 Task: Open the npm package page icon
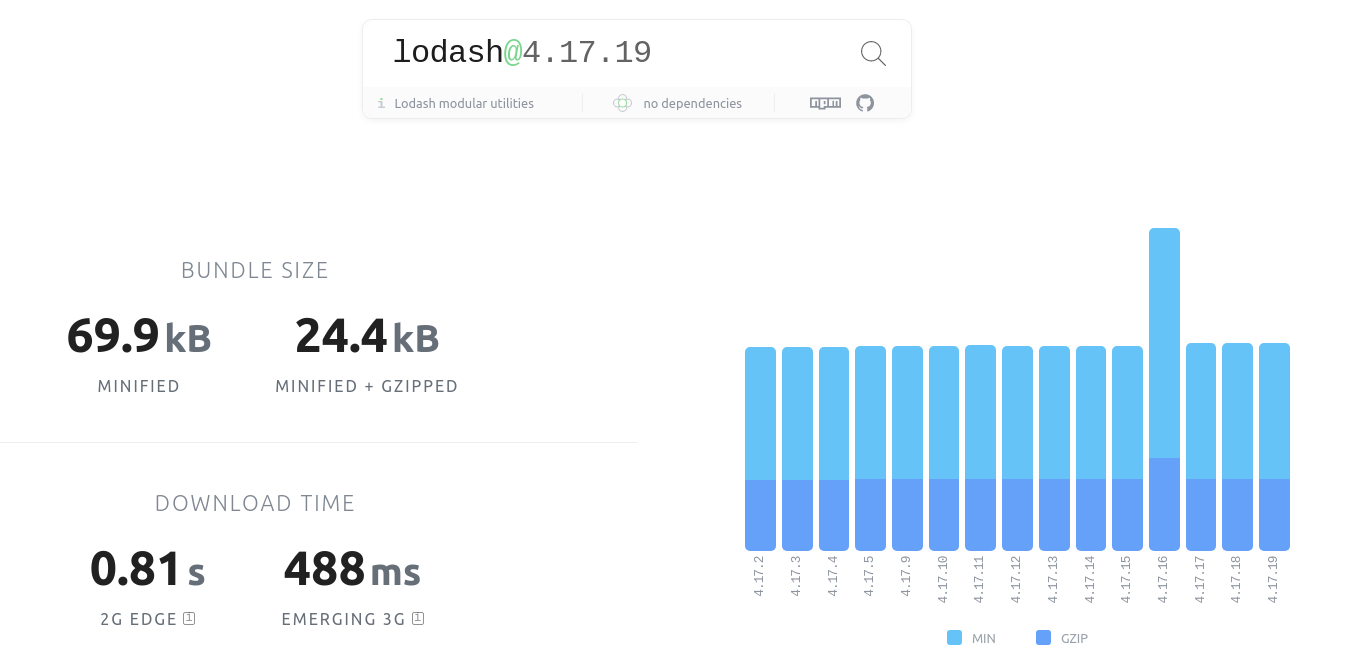825,103
